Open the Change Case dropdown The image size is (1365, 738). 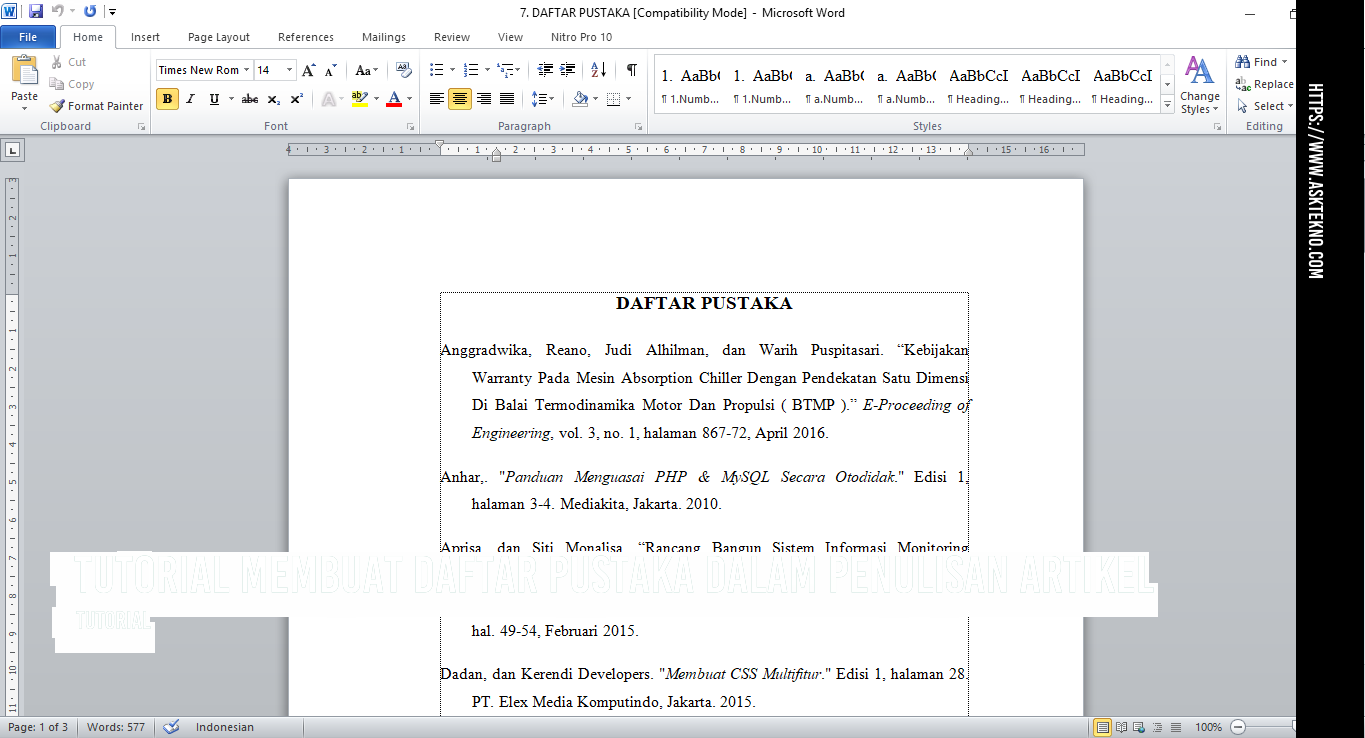(367, 70)
